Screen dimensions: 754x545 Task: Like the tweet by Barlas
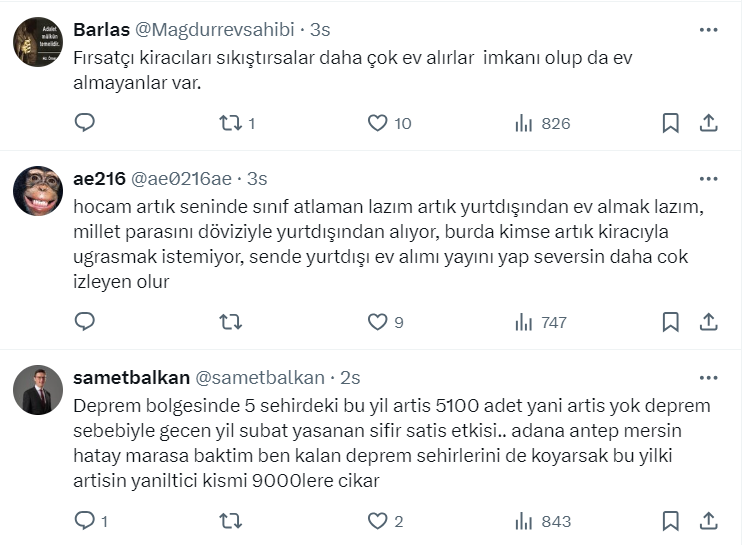point(377,123)
